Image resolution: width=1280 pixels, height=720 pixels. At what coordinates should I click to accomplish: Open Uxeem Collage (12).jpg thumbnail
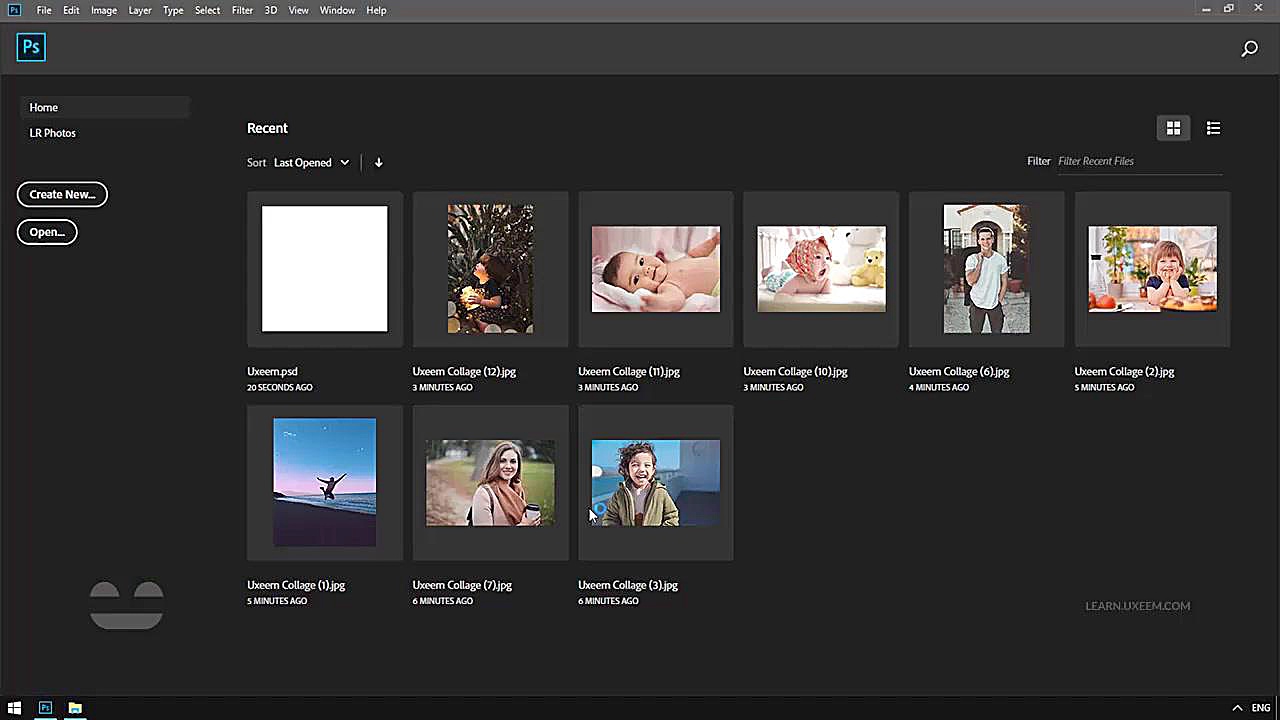pyautogui.click(x=490, y=269)
